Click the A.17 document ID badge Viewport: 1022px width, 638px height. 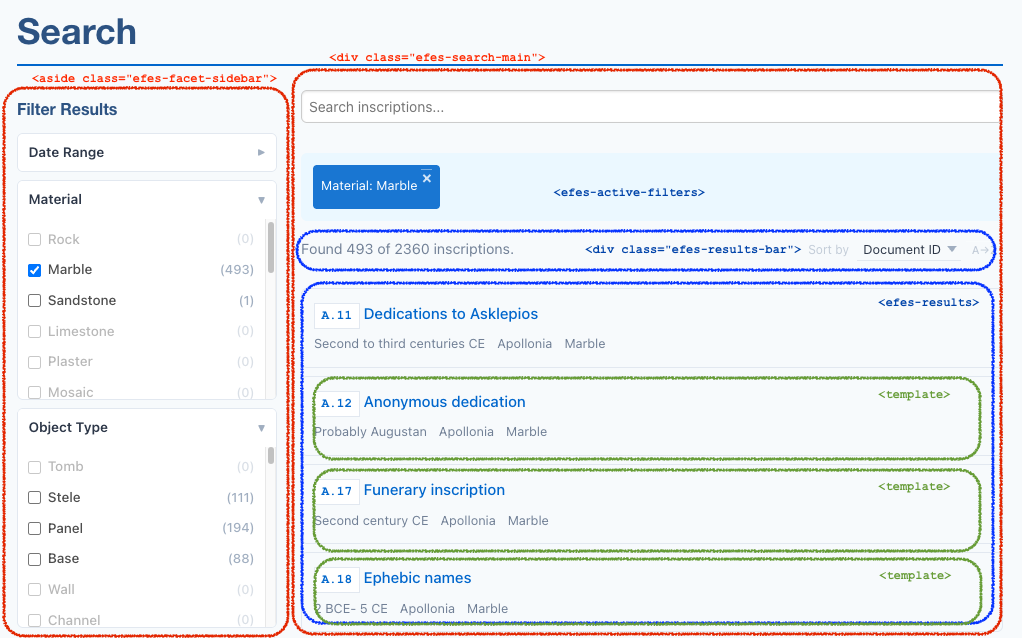pos(337,491)
